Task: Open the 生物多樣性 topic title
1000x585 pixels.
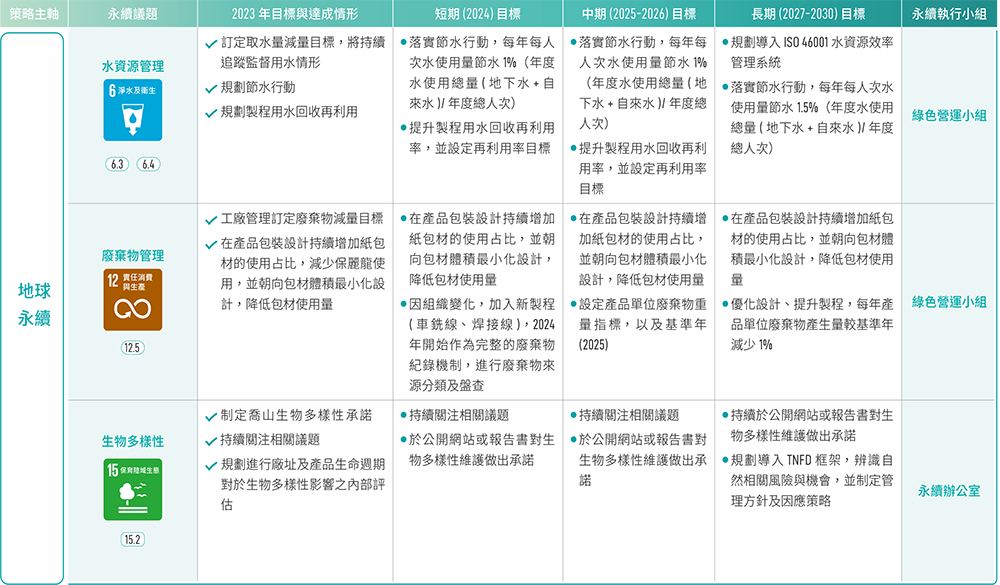Action: pos(133,441)
